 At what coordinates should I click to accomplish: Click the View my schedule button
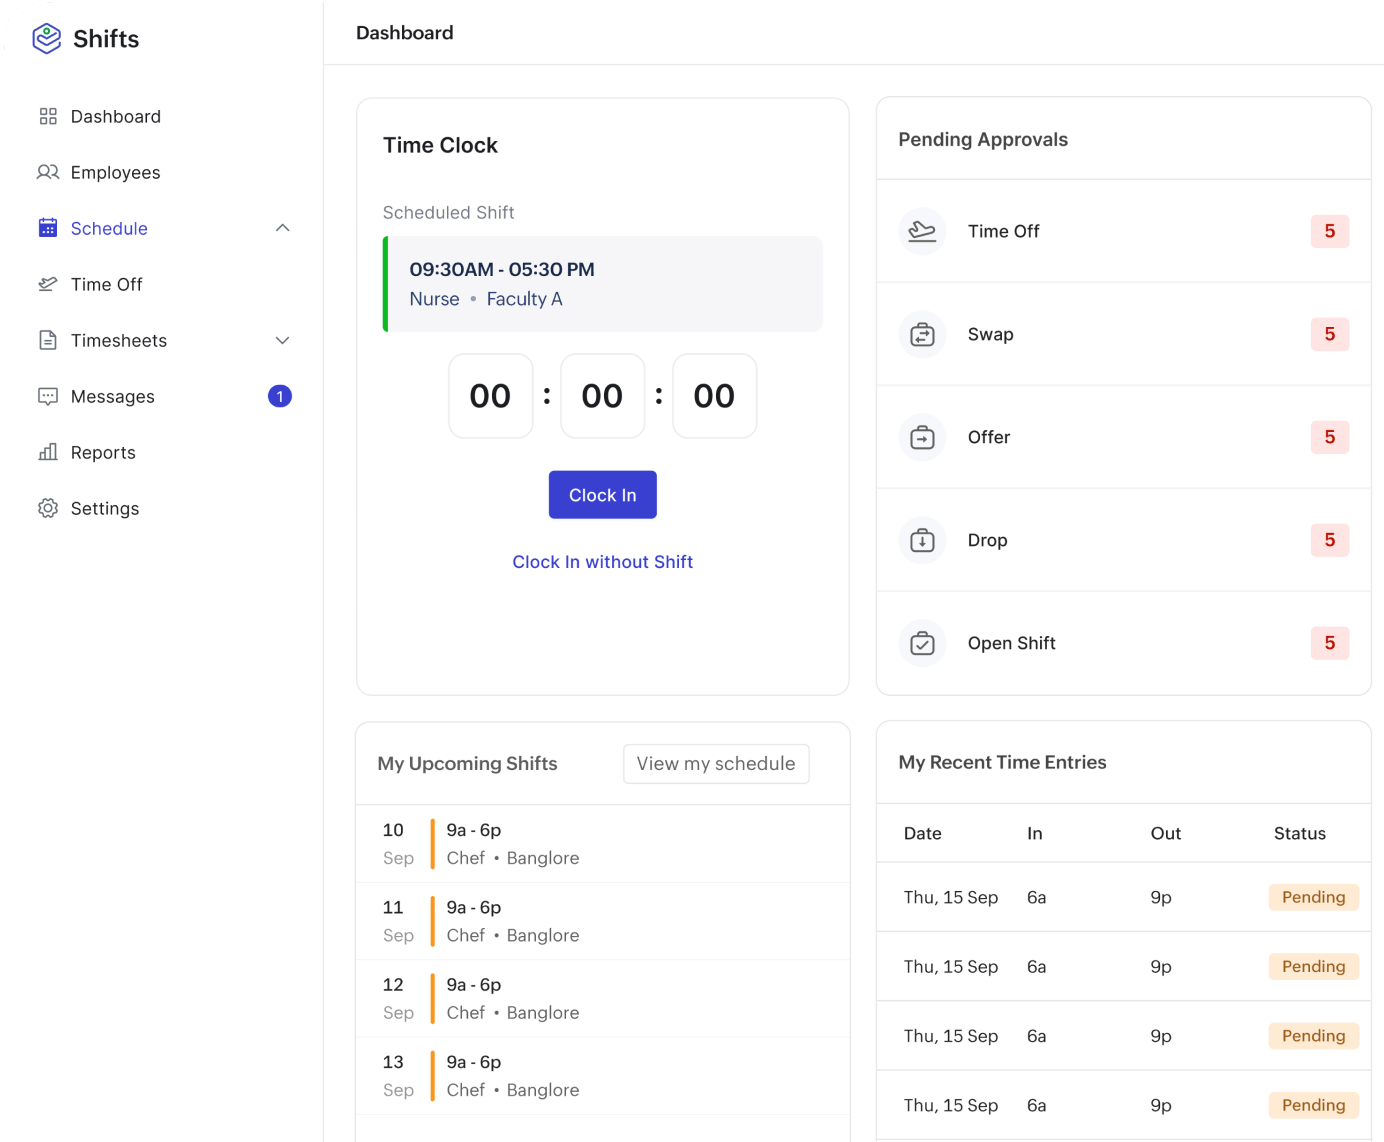(x=716, y=764)
